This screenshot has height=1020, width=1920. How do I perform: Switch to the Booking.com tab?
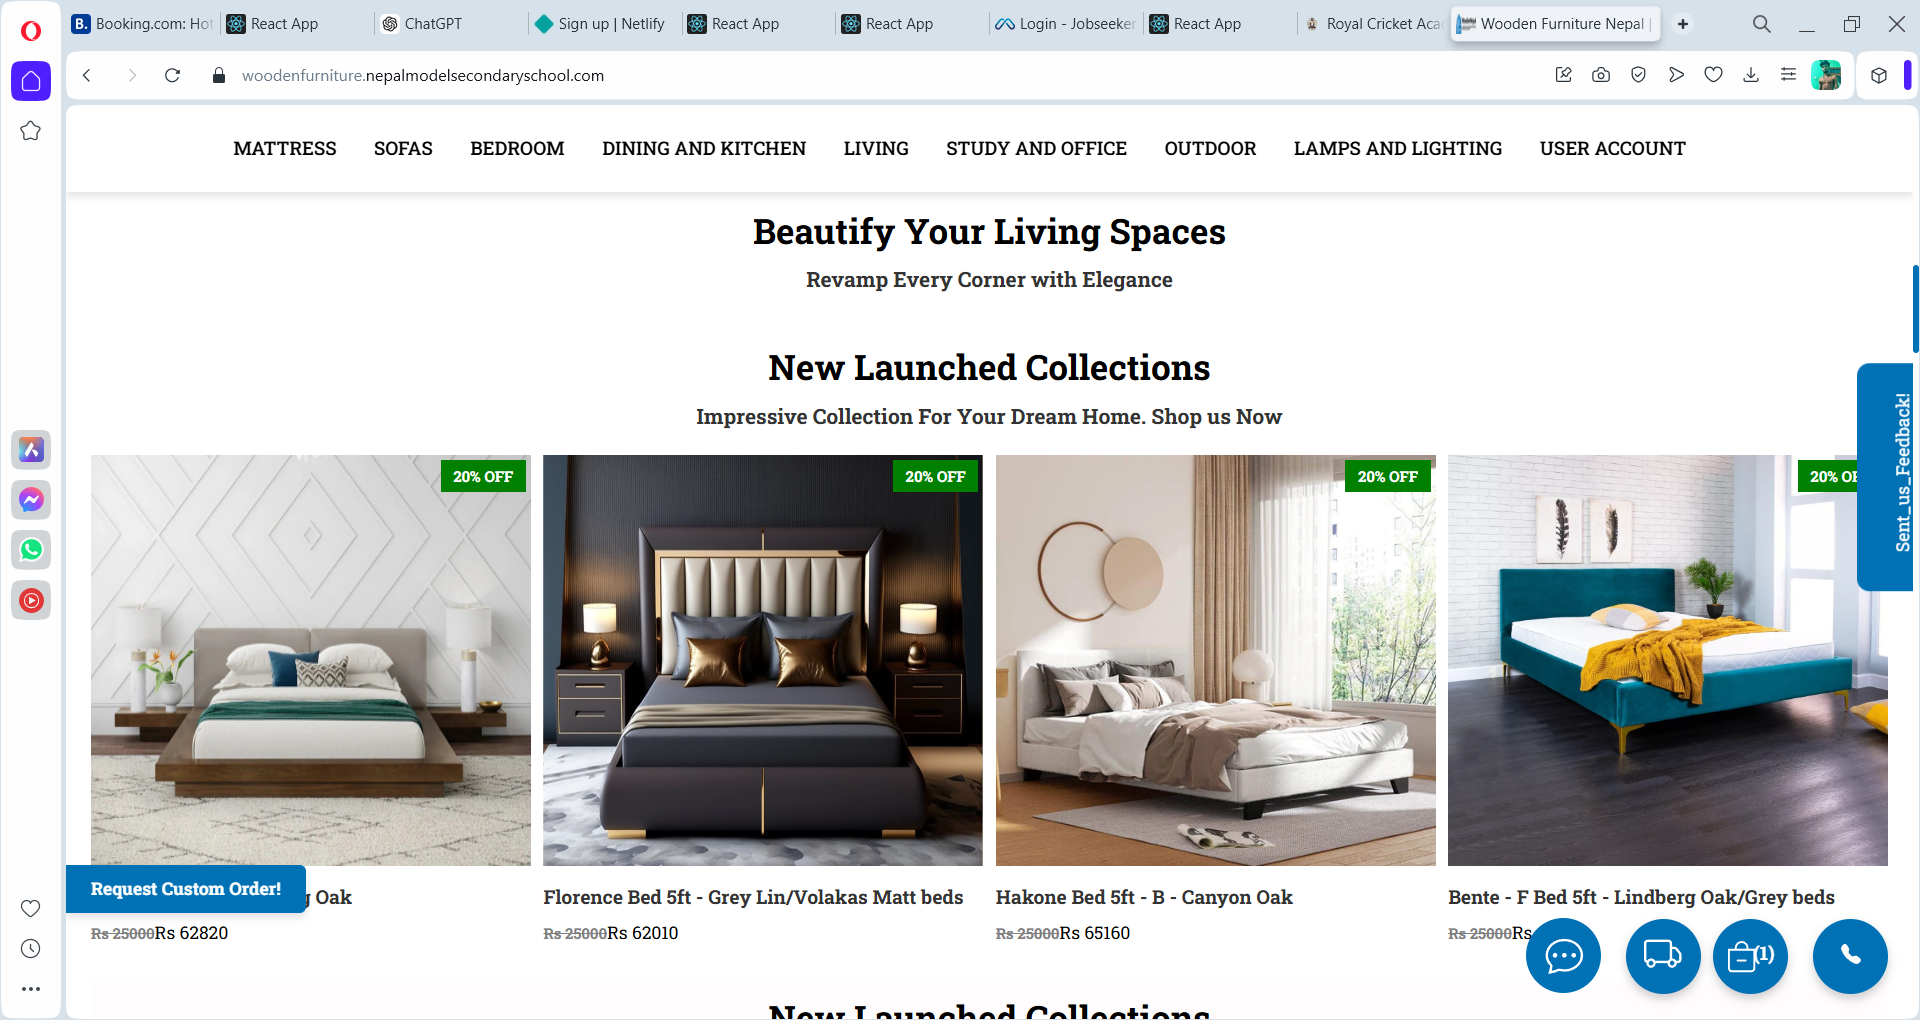pyautogui.click(x=142, y=24)
